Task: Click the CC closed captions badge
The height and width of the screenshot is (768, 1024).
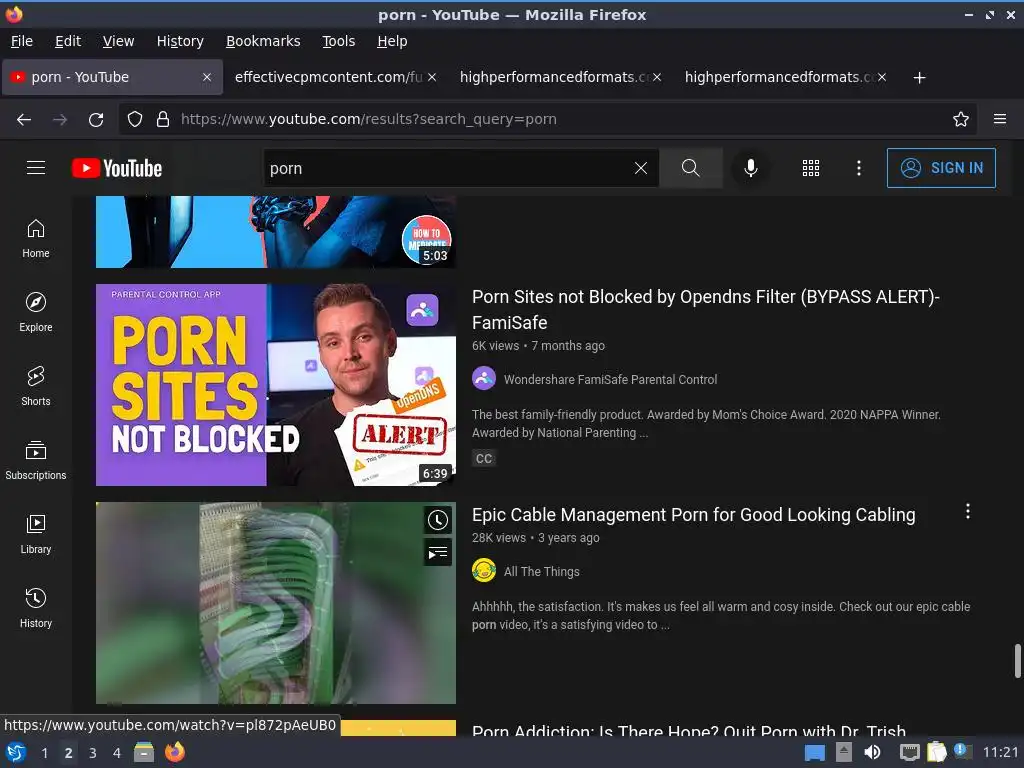Action: [x=484, y=458]
